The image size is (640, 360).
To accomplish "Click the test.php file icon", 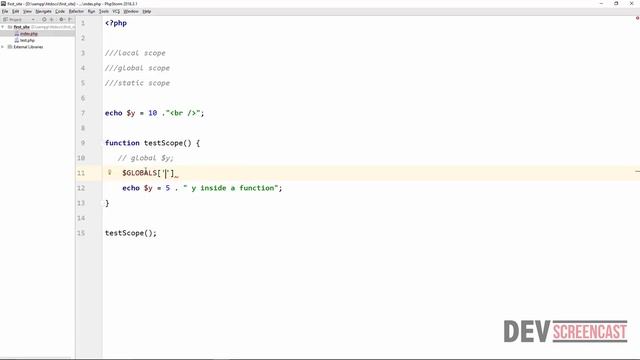I will 16,40.
